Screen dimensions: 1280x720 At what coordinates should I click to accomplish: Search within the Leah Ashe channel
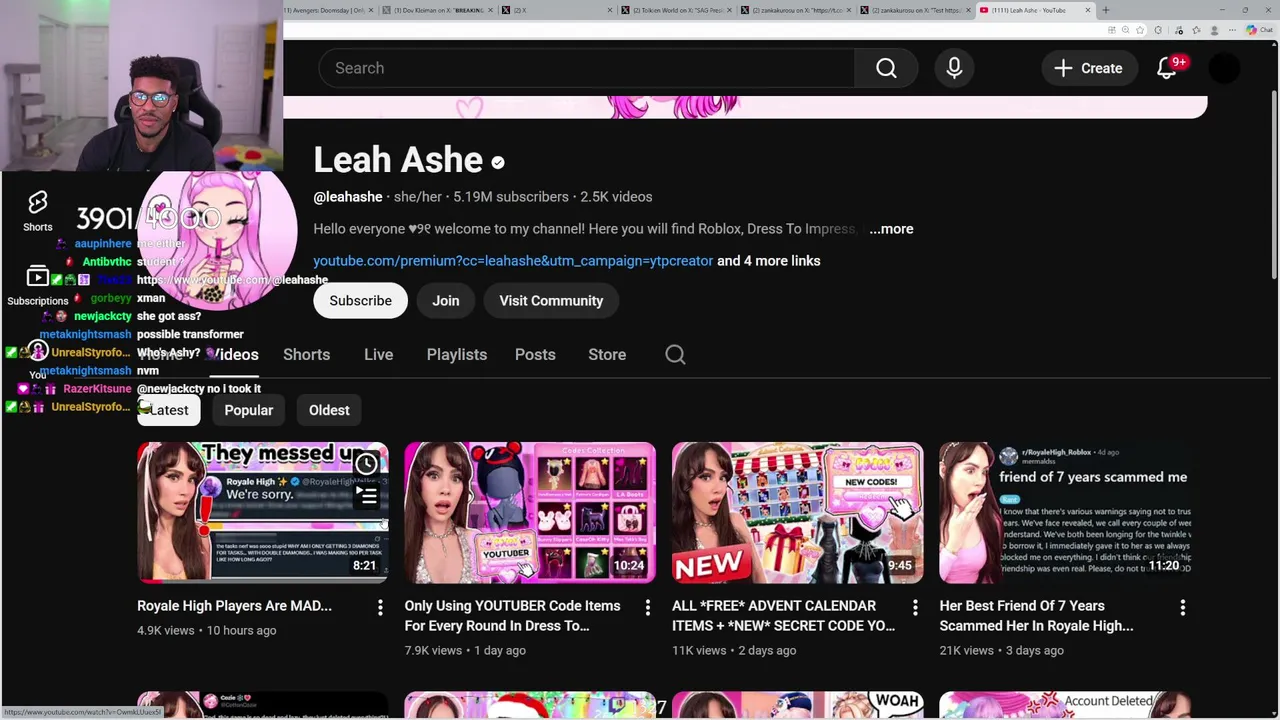pos(675,354)
